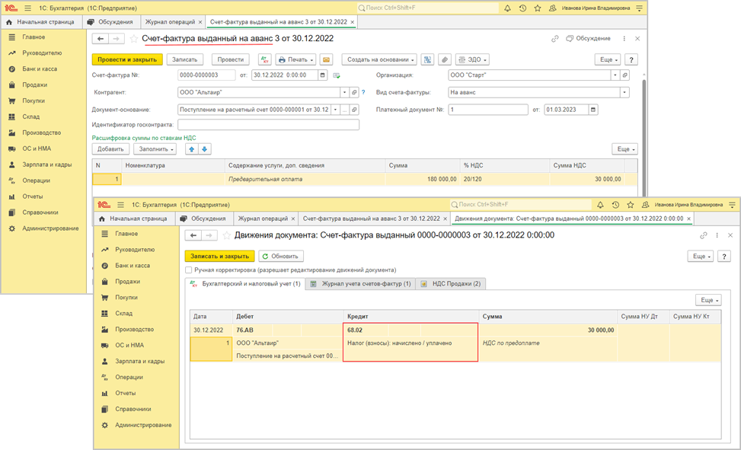Click notifications bell in front window header

(600, 205)
